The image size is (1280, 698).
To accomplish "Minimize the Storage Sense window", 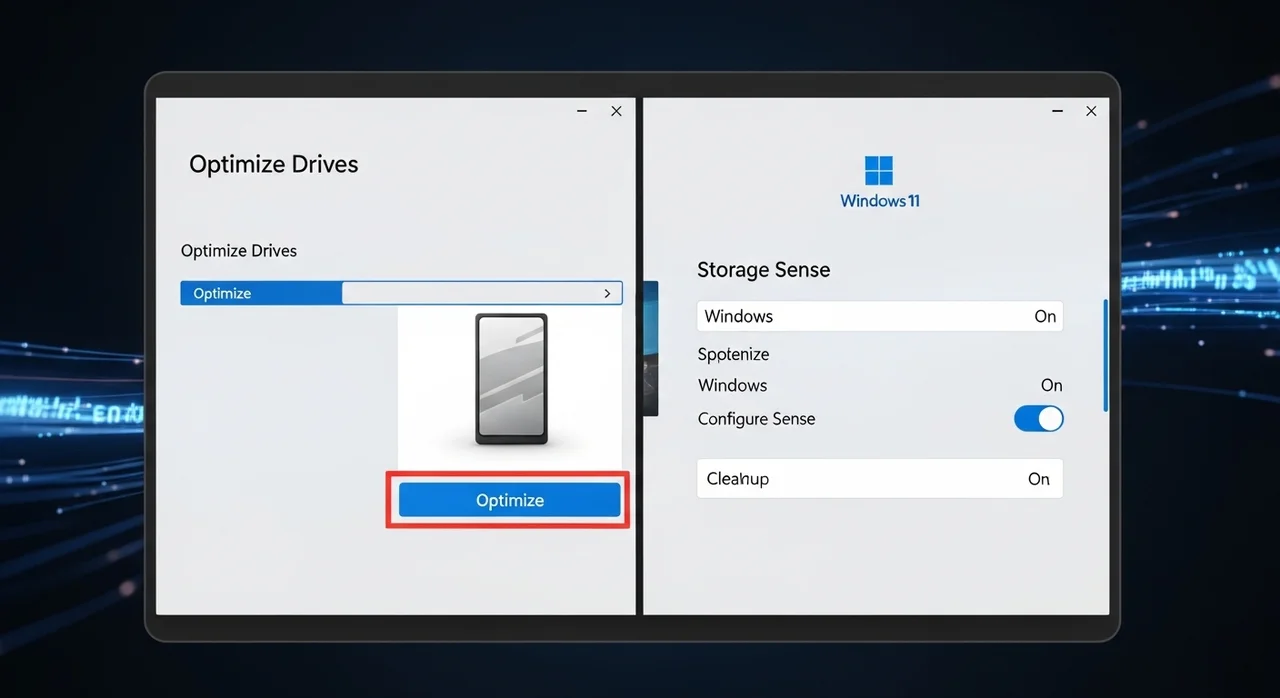I will pos(1057,111).
